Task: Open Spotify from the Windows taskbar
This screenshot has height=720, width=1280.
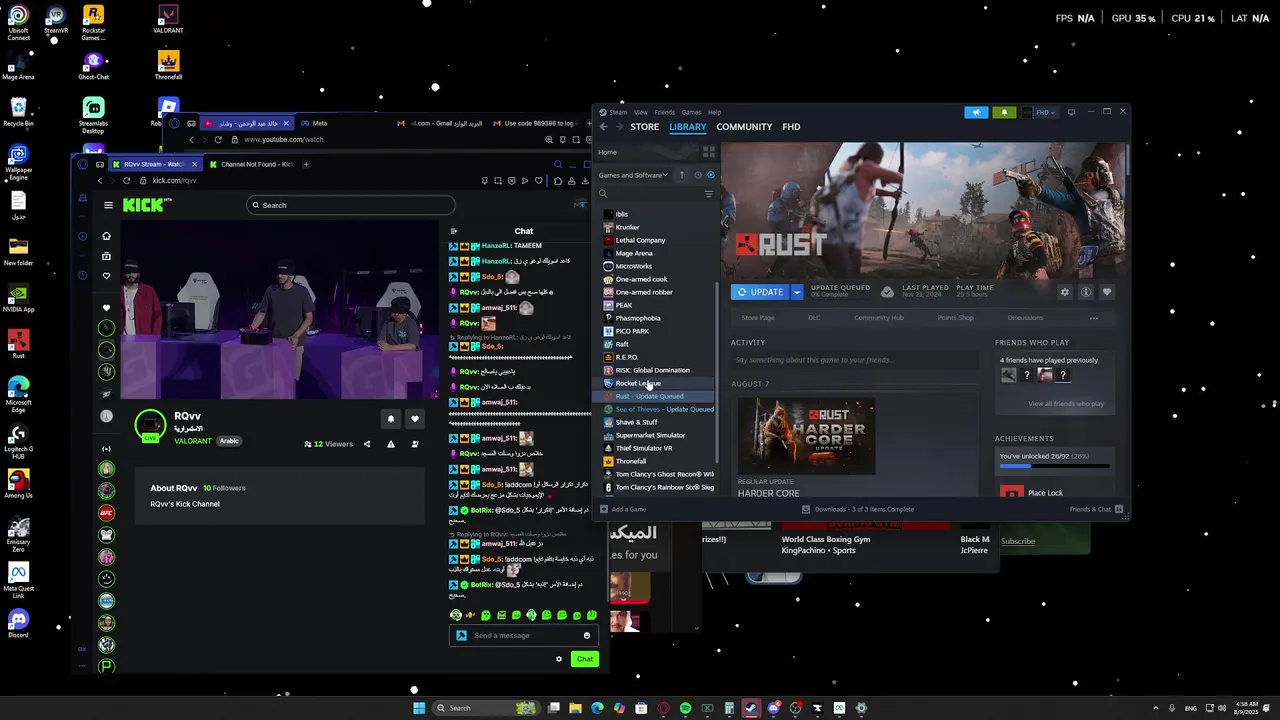Action: coord(685,708)
